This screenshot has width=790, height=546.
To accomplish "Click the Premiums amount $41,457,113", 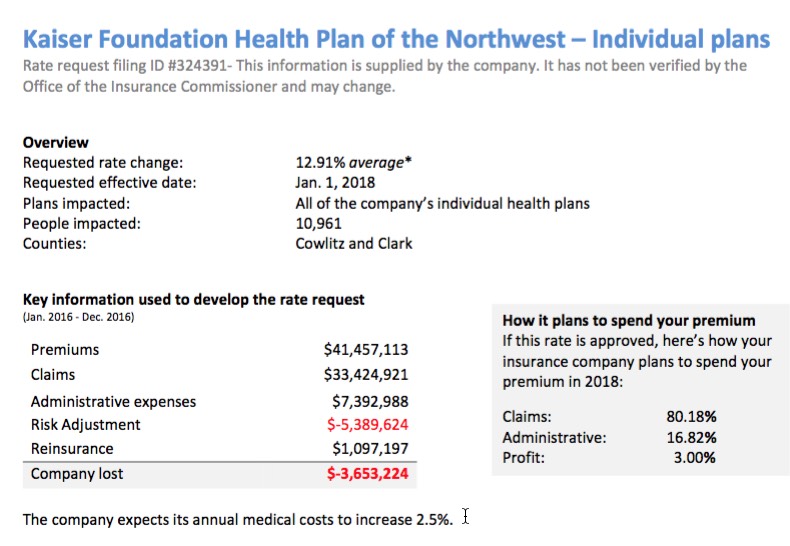I will pos(366,350).
